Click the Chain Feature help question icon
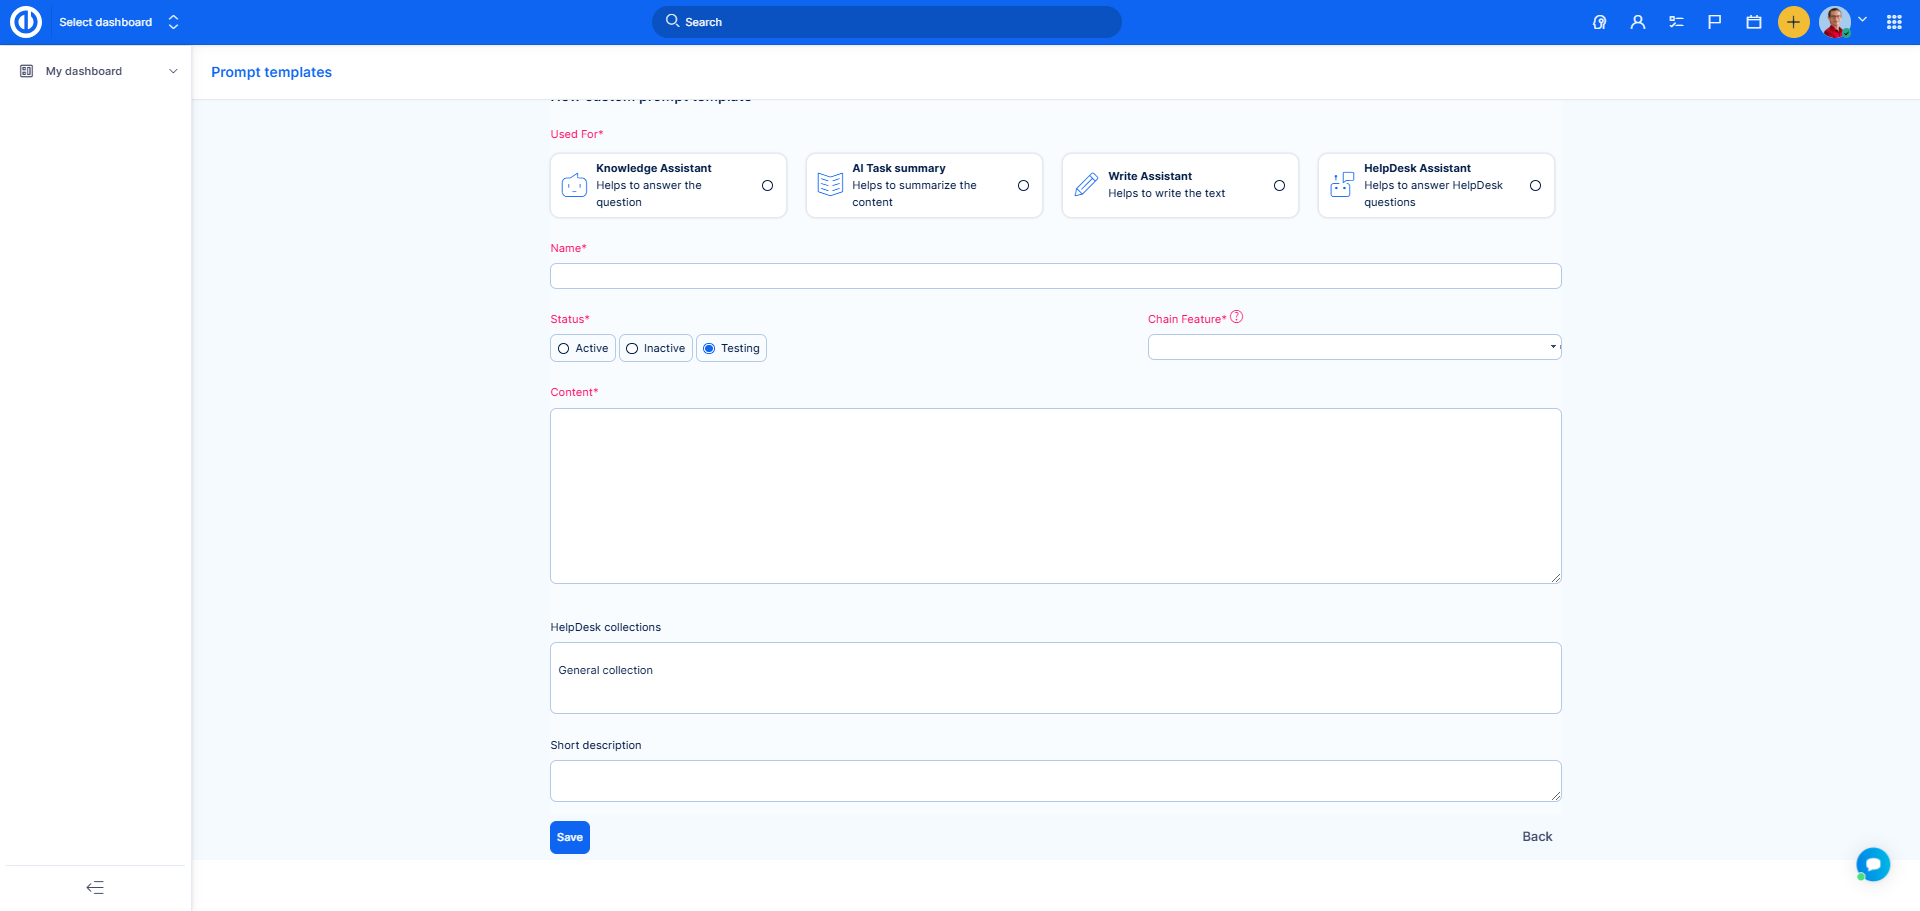 point(1236,317)
